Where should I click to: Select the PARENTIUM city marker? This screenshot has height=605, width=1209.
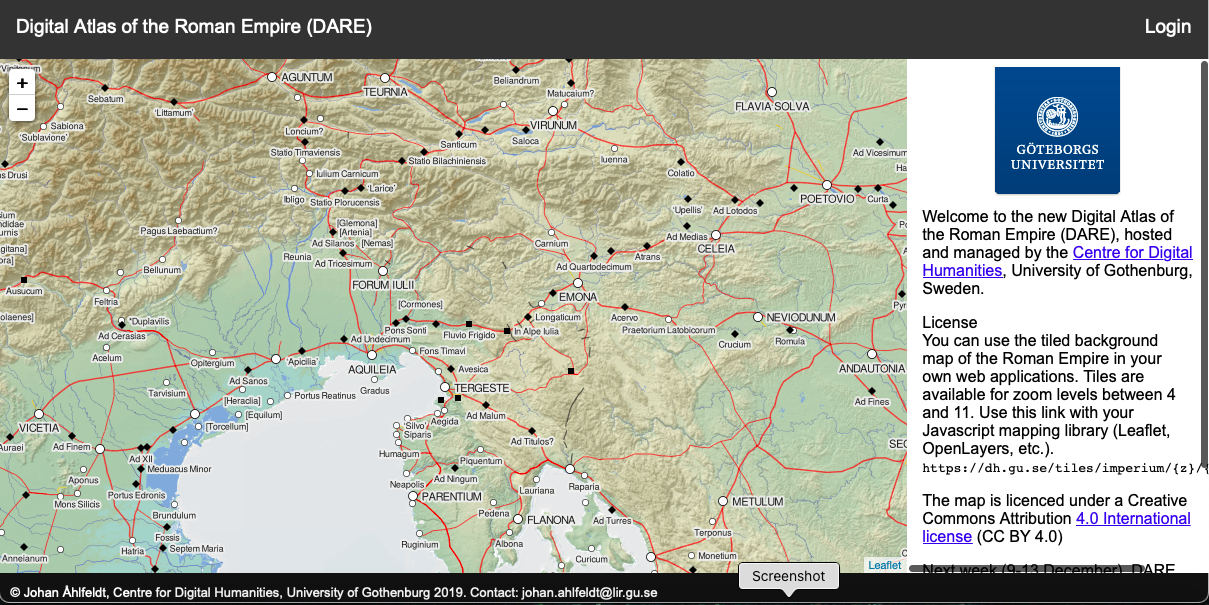coord(412,496)
